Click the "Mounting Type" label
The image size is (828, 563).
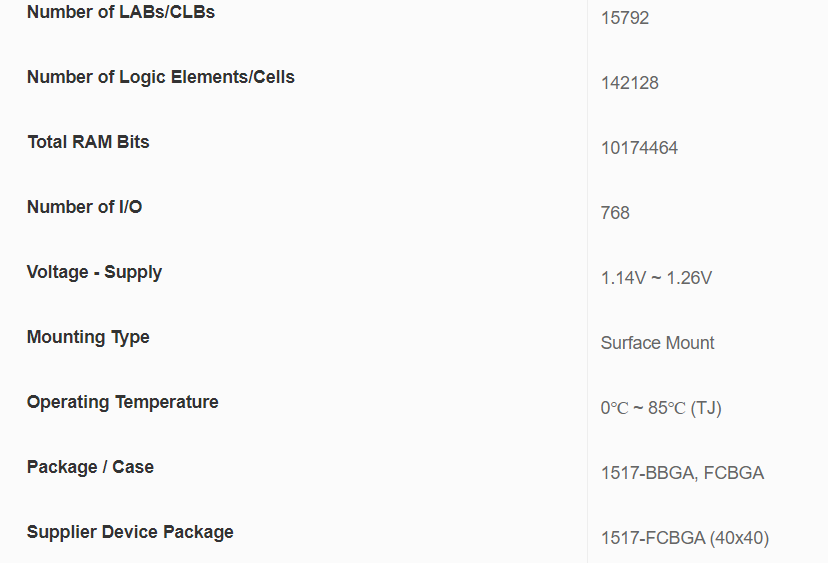88,337
